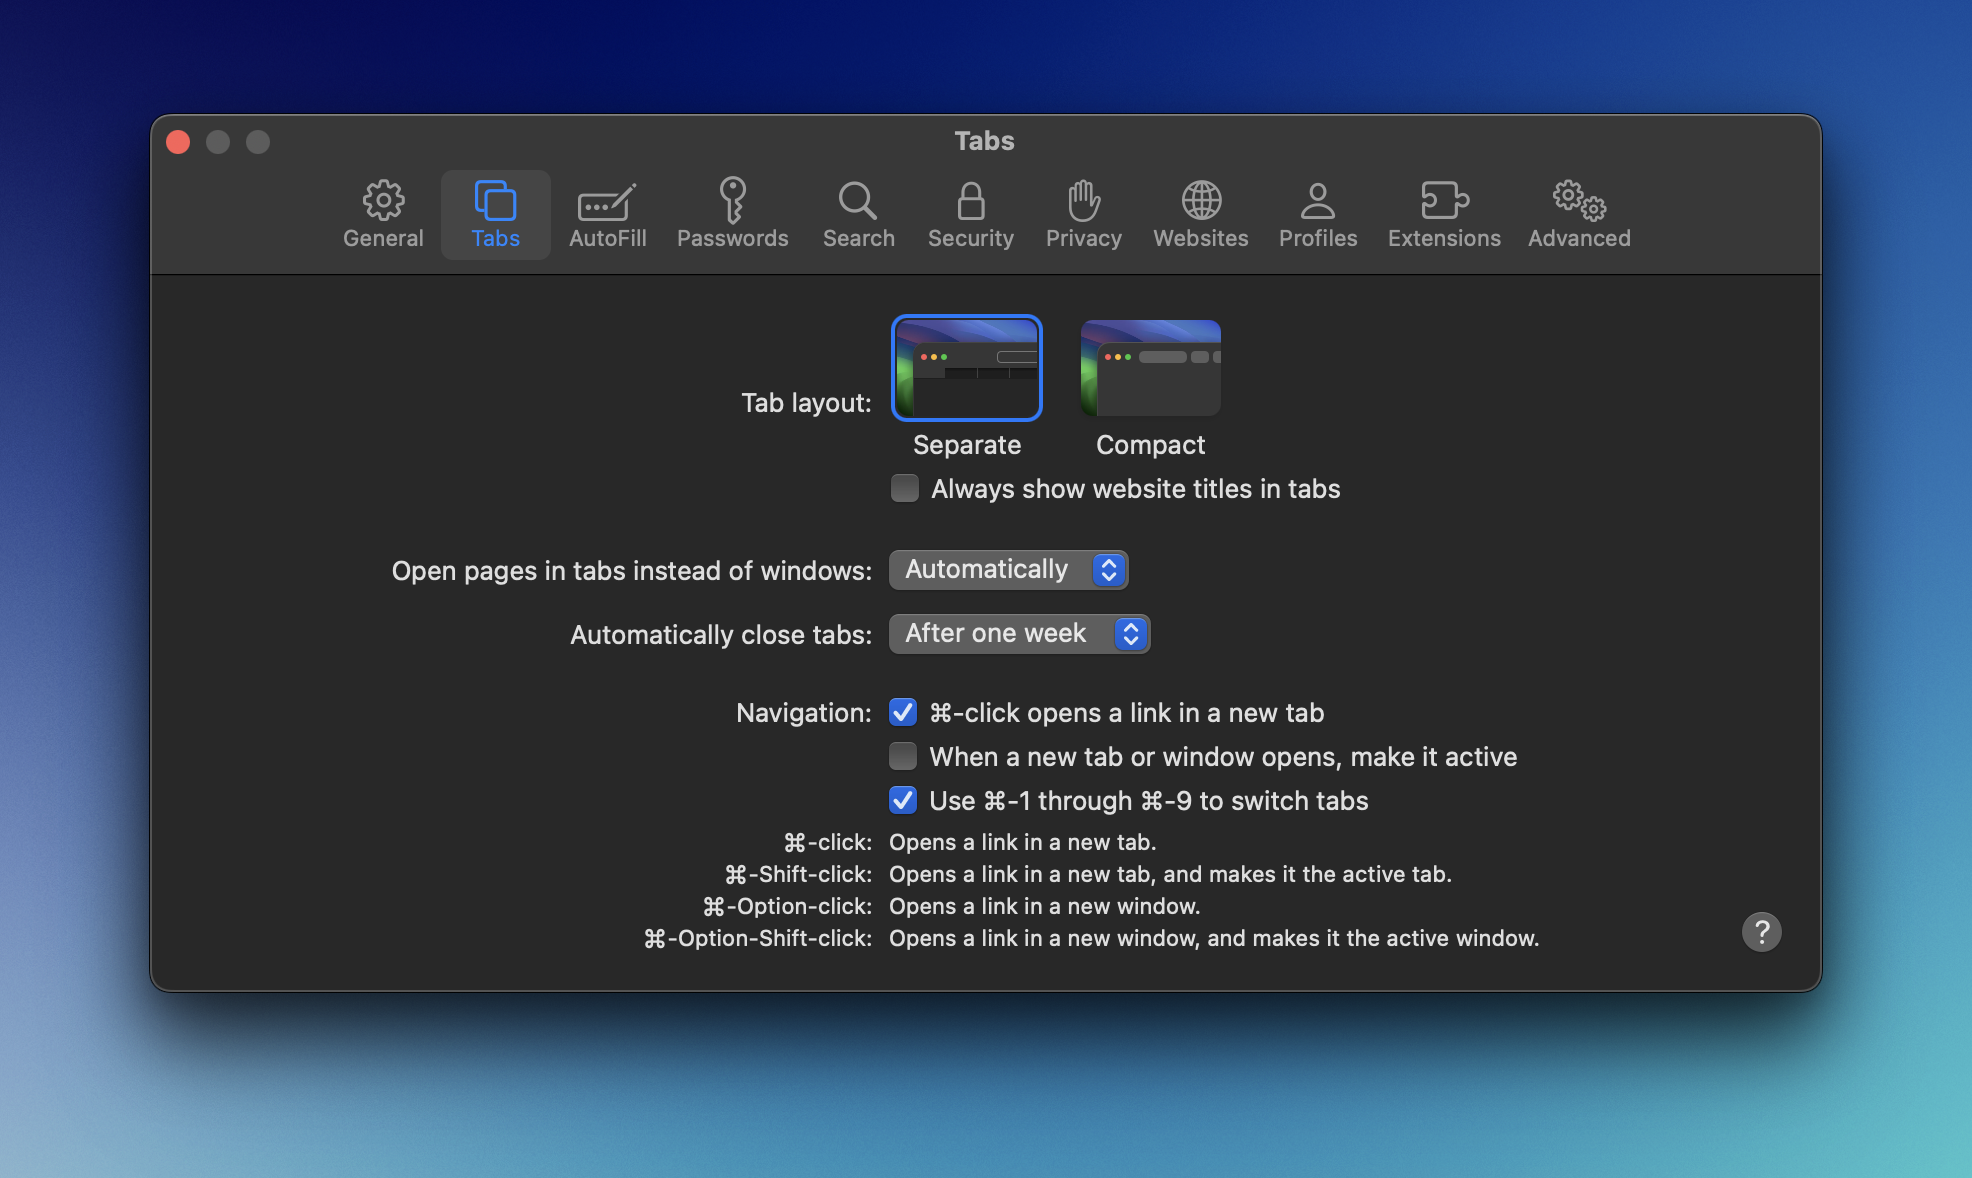1972x1178 pixels.
Task: Open the Search magnifier pane
Action: coord(858,214)
